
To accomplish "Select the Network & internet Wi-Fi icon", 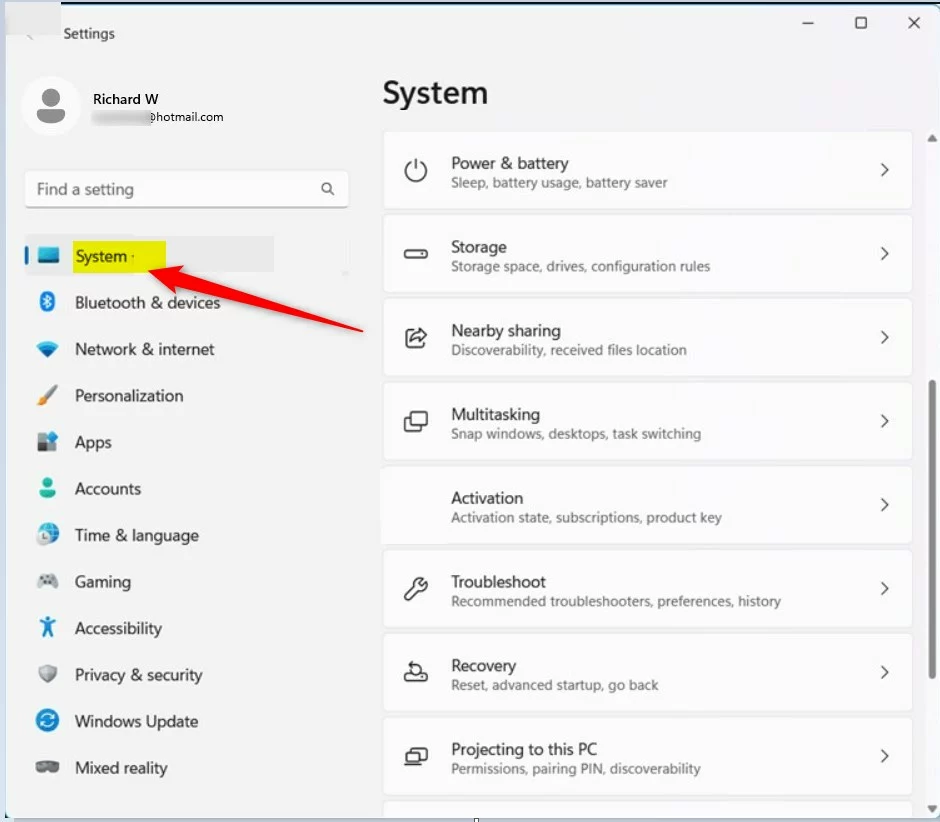I will [x=47, y=349].
